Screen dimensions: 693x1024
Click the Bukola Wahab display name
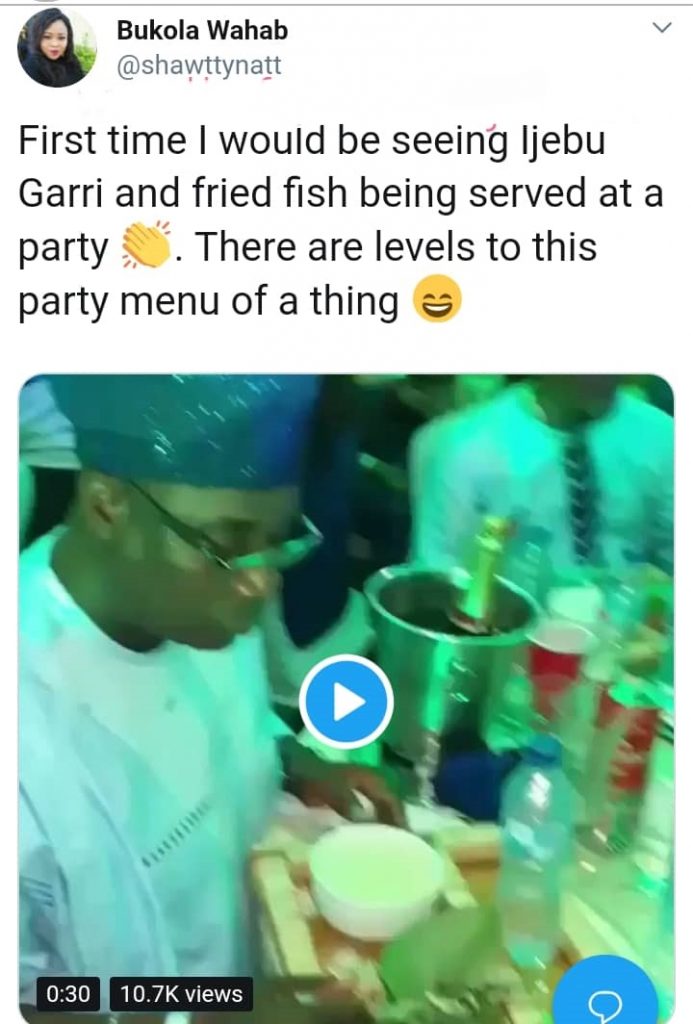[202, 31]
